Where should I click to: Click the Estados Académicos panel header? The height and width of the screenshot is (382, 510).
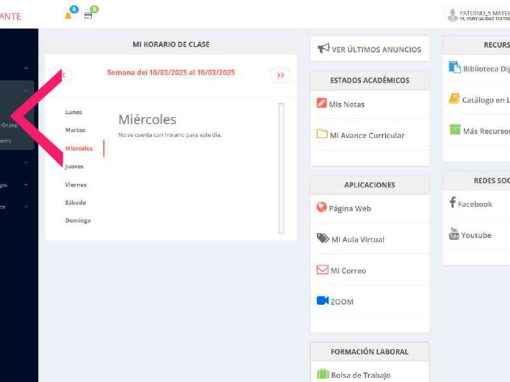[x=370, y=80]
